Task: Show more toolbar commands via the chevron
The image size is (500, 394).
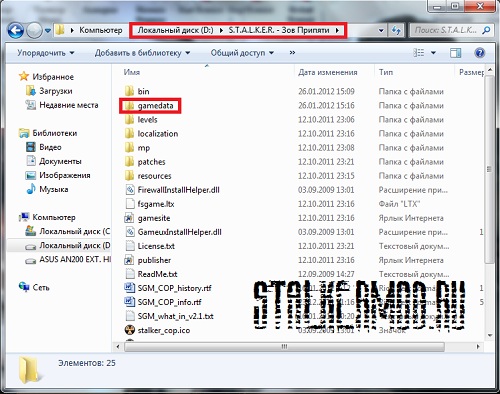Action: pyautogui.click(x=292, y=53)
